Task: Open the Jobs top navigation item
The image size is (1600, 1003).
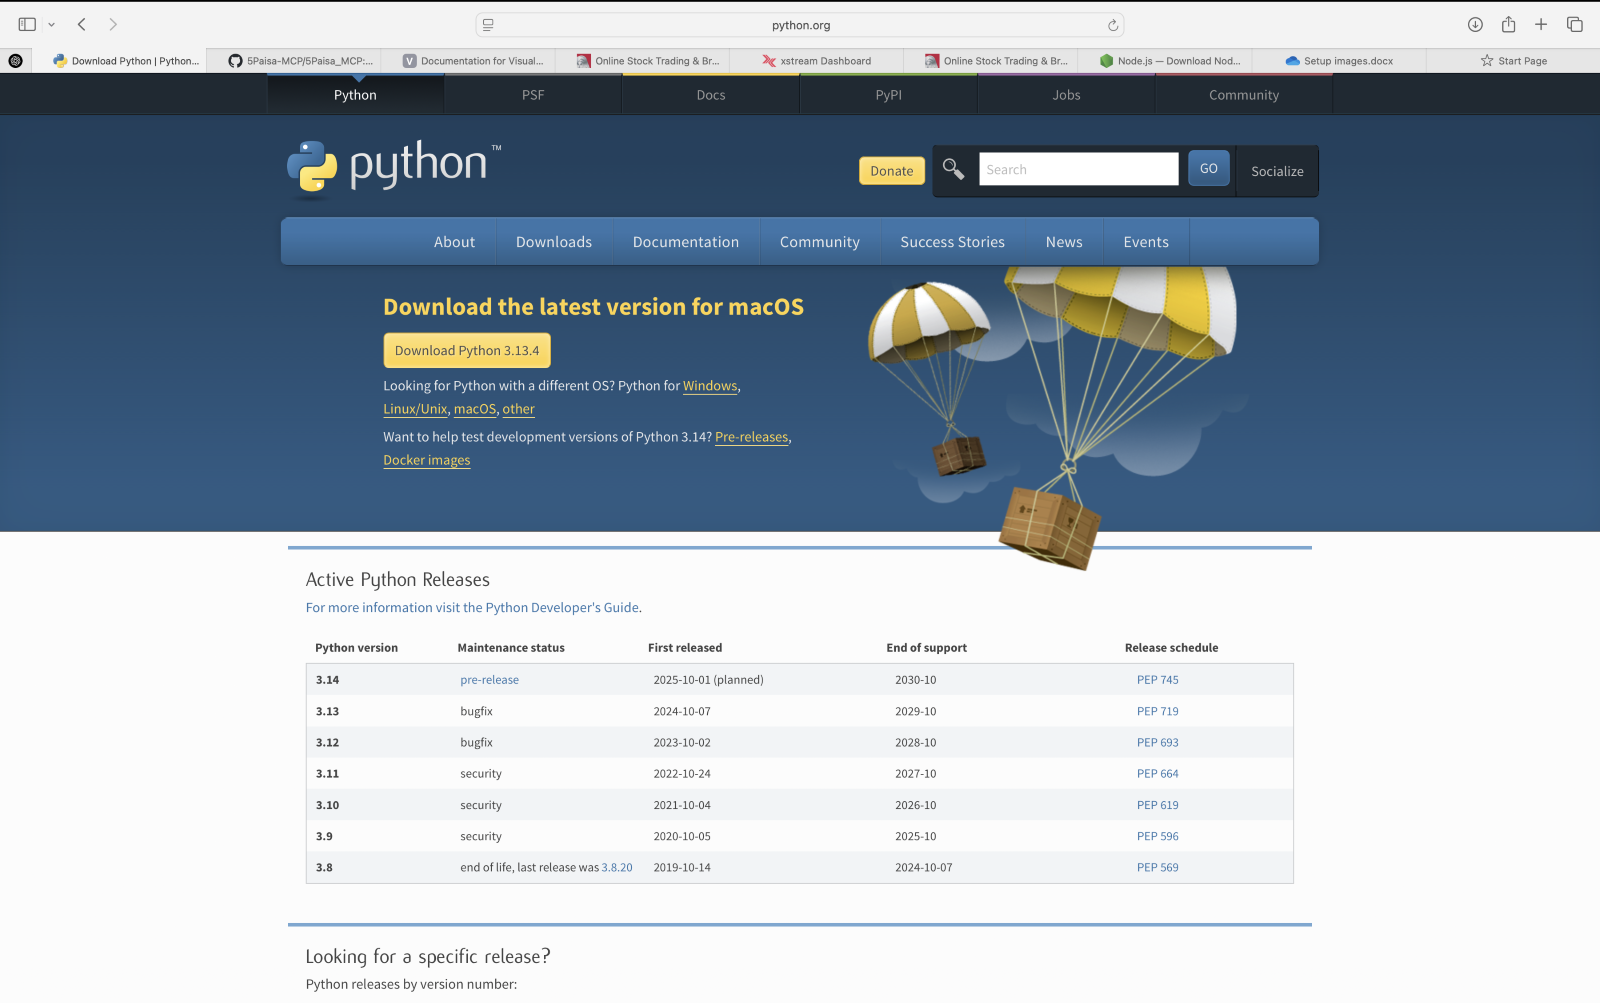Action: pos(1066,95)
